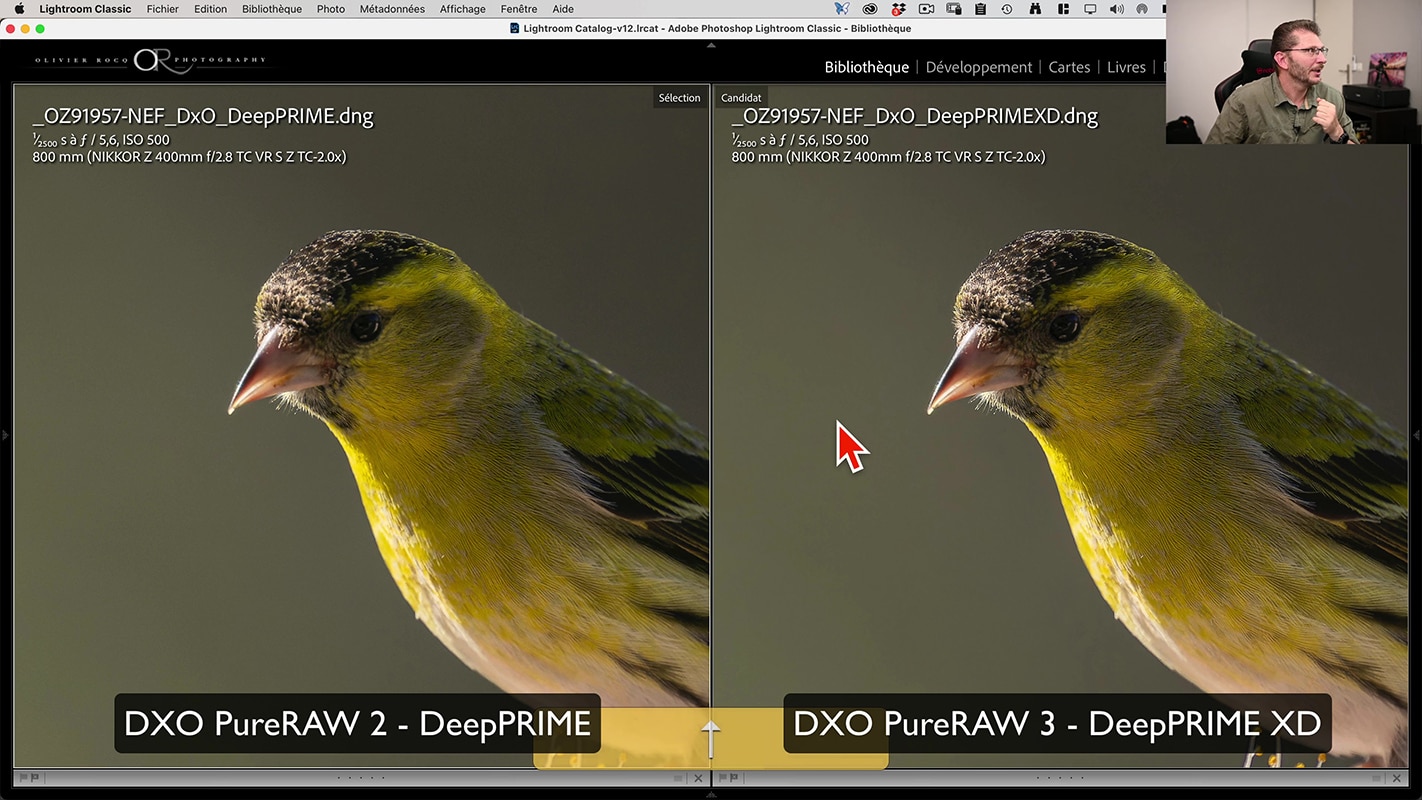Expand the right panel with its side arrow

point(1417,435)
